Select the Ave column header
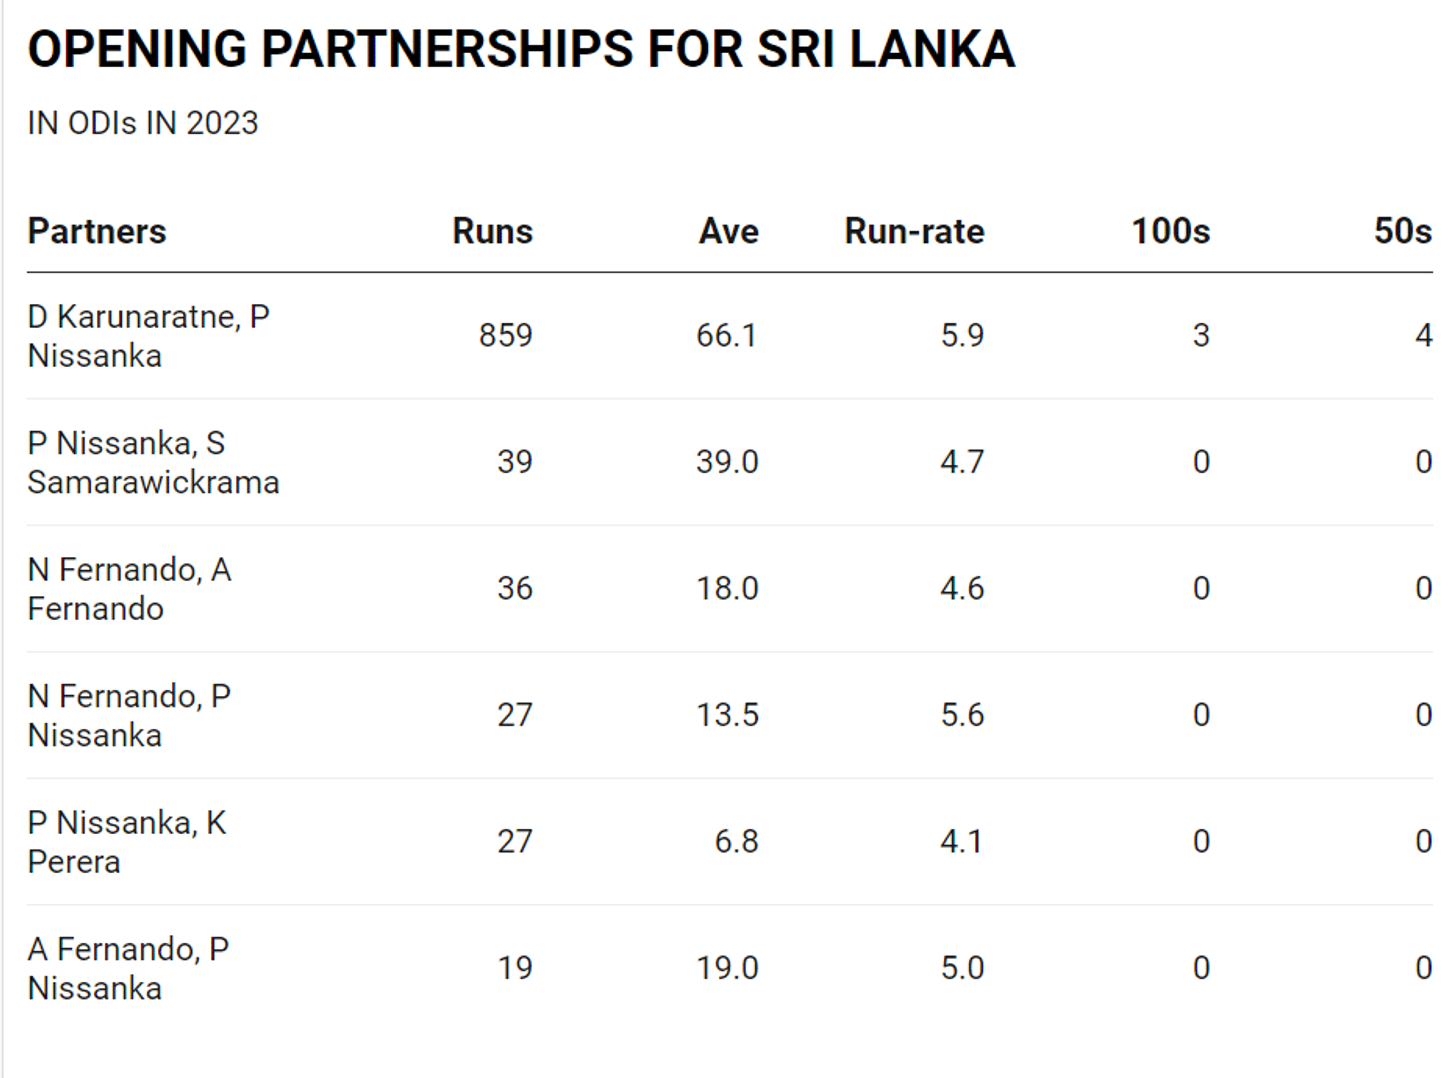 pos(728,231)
